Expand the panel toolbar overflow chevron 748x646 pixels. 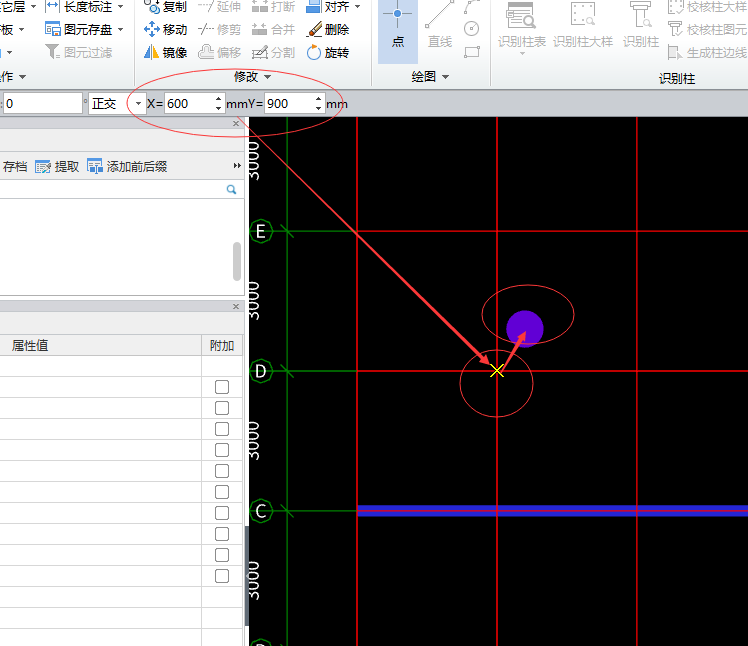(237, 166)
